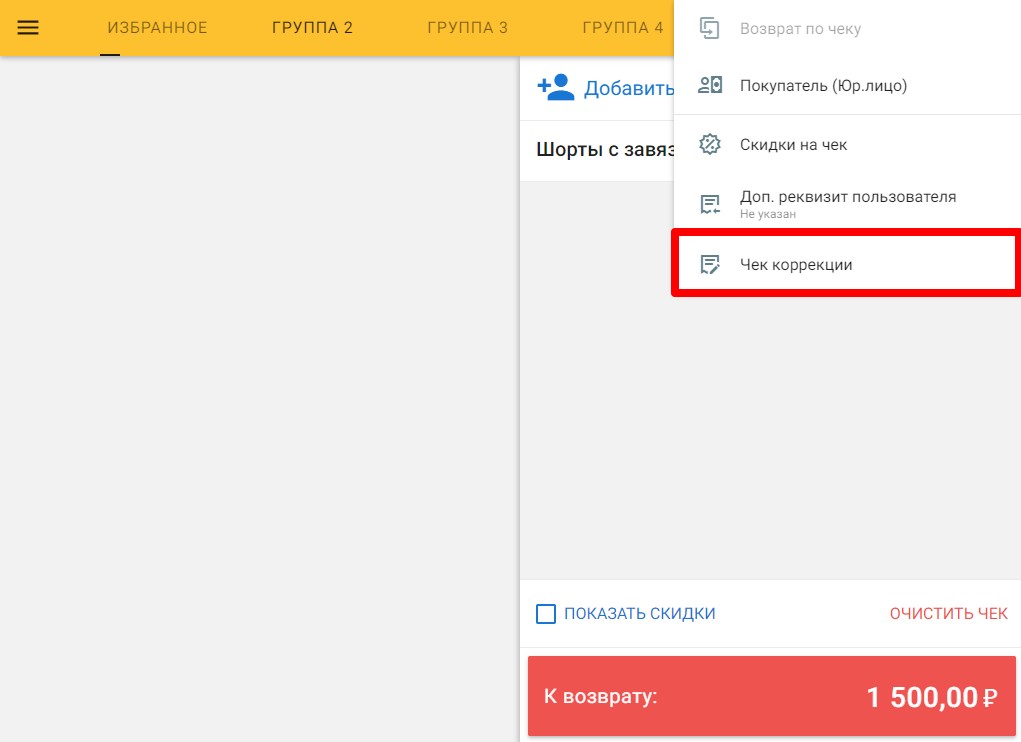This screenshot has width=1021, height=742.
Task: Open the hamburger navigation menu
Action: 28,28
